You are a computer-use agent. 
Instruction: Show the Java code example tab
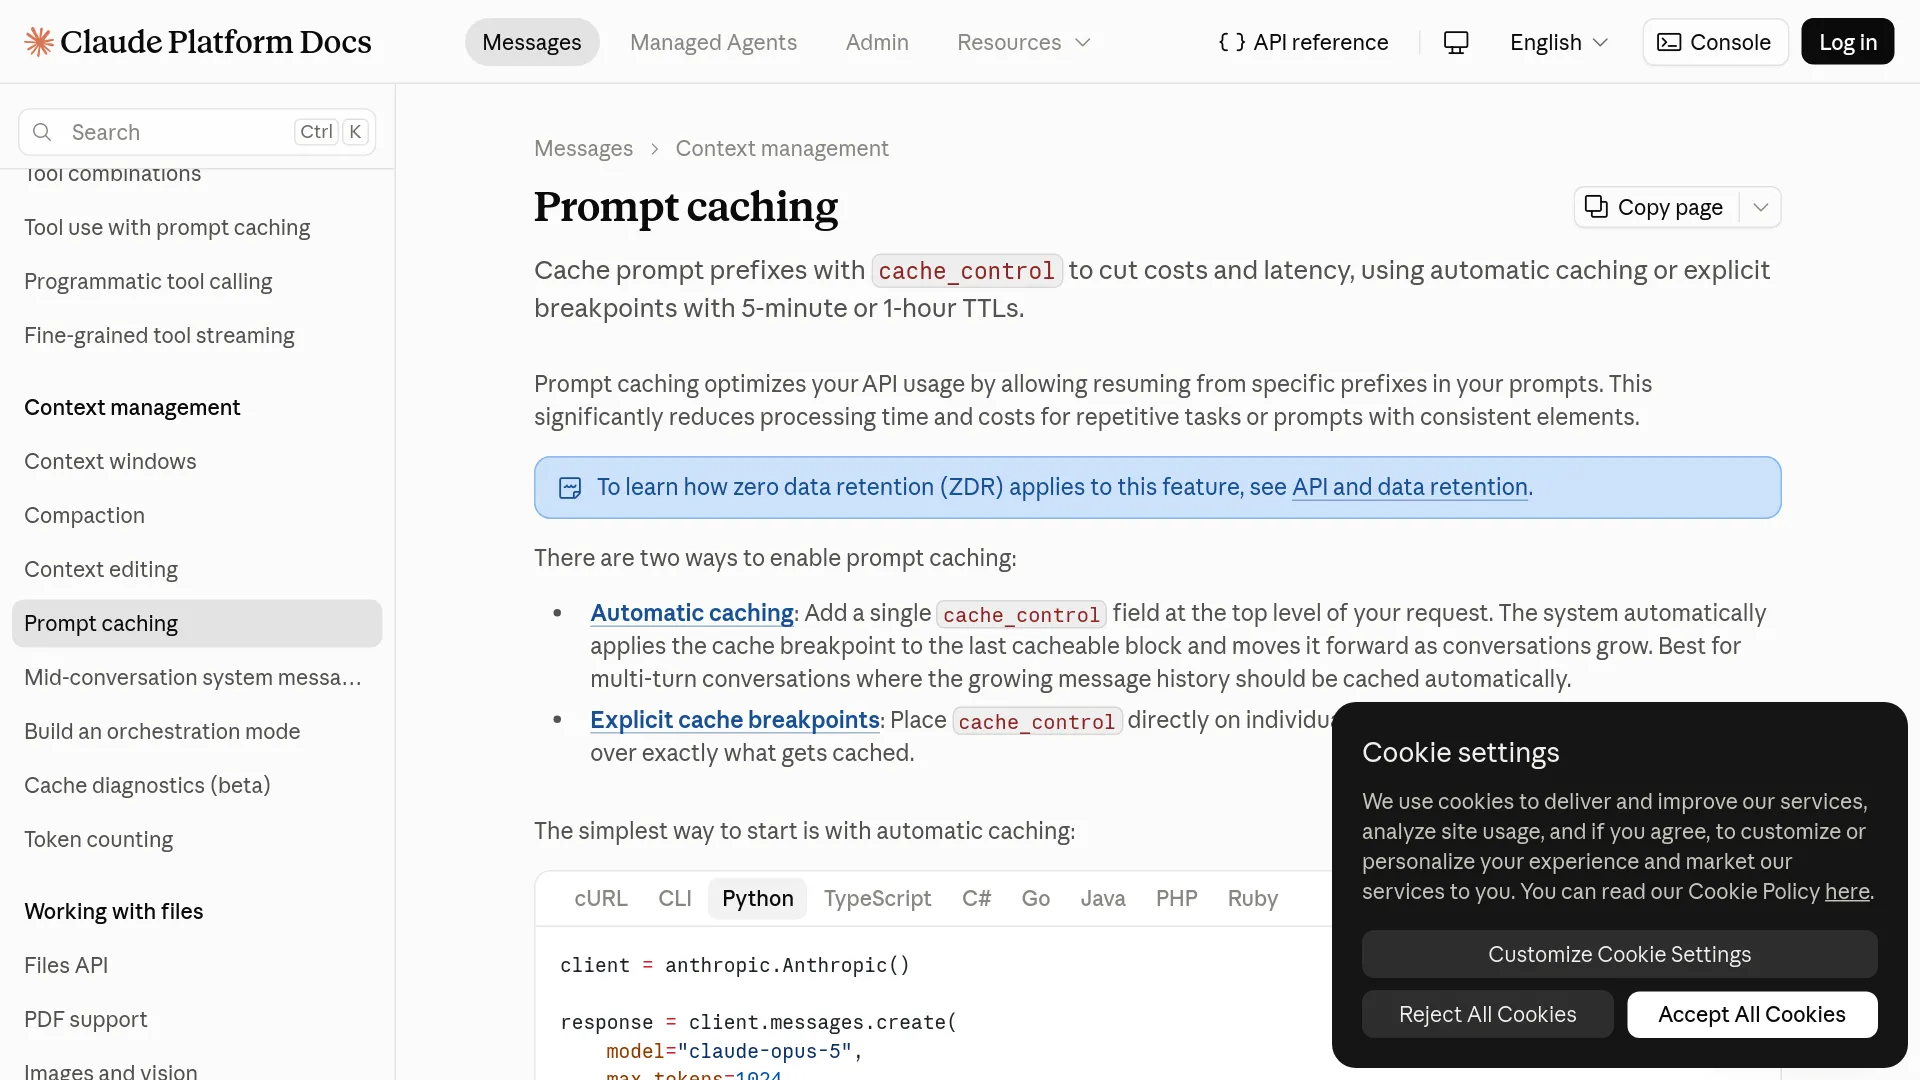pos(1103,898)
